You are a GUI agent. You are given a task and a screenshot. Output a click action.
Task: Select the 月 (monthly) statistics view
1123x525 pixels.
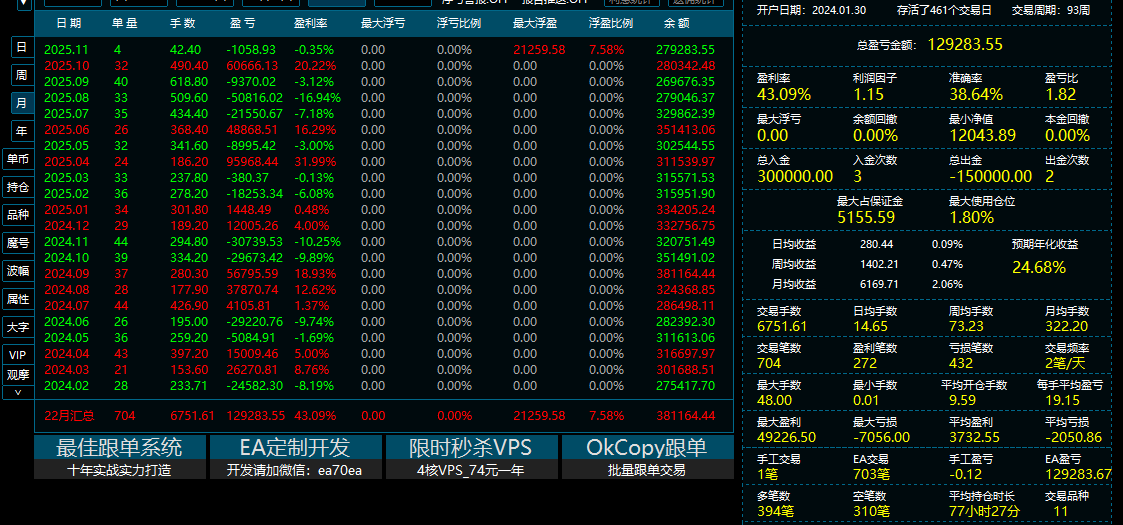point(21,103)
